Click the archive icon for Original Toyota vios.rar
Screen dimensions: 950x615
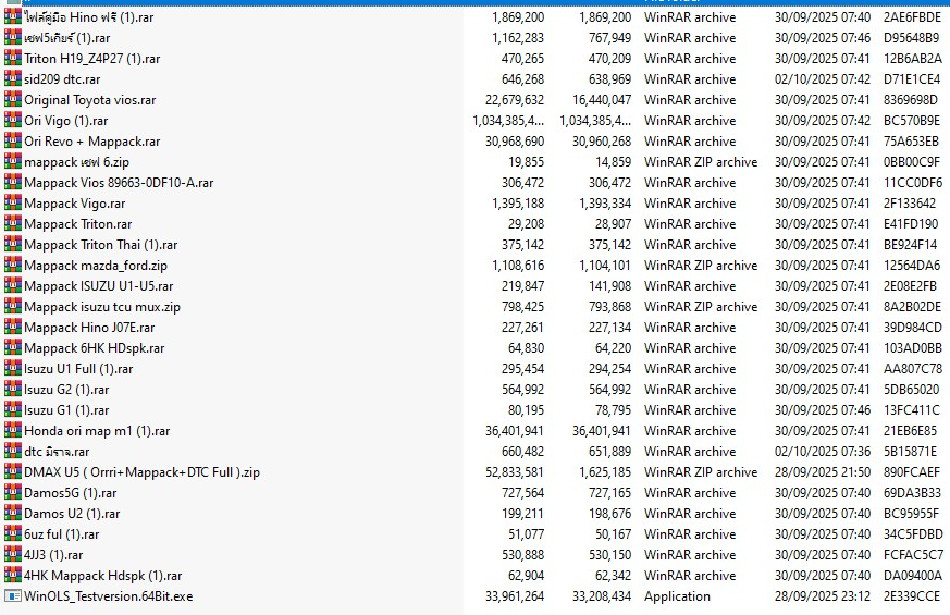pyautogui.click(x=12, y=100)
